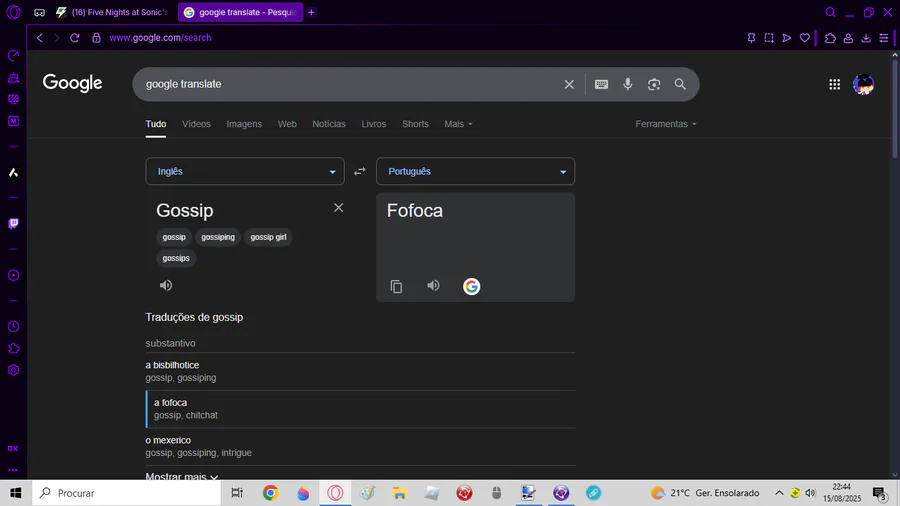Reload the page with refresh icon

click(x=75, y=38)
